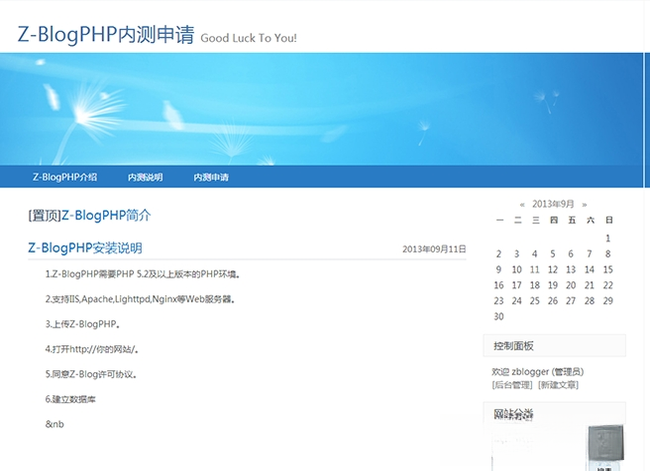Viewport: 650px width, 471px height.
Task: Select calendar day 5
Action: point(553,254)
